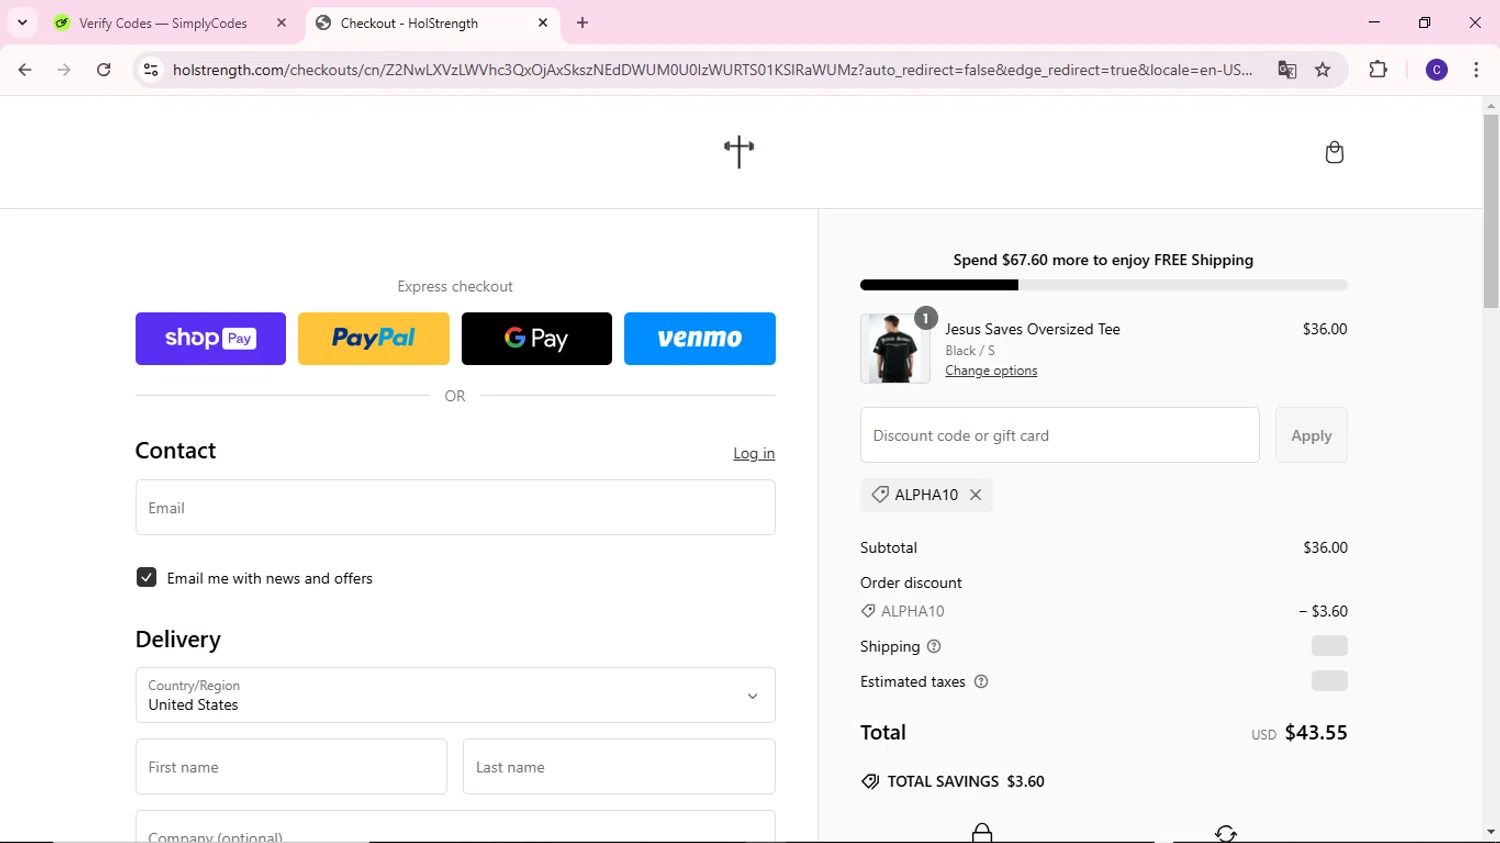Image resolution: width=1500 pixels, height=843 pixels.
Task: Open a new browser tab
Action: [x=583, y=23]
